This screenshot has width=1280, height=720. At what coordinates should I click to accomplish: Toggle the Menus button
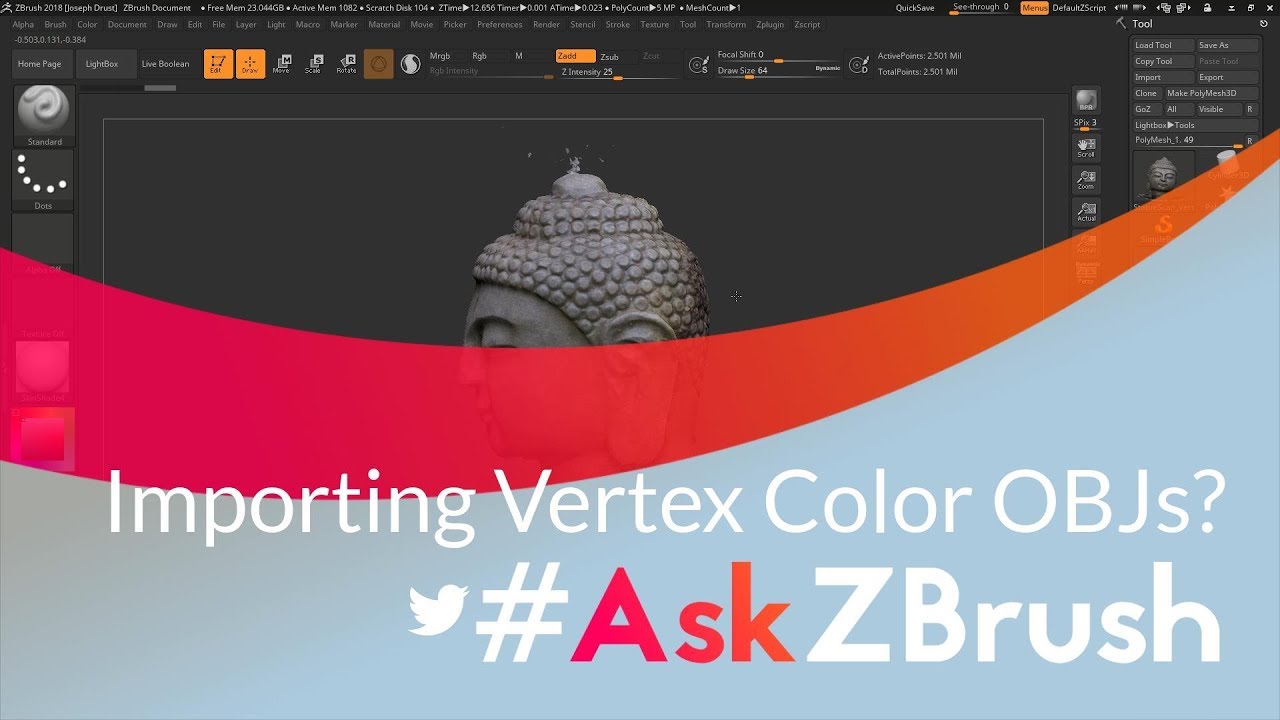(1035, 7)
